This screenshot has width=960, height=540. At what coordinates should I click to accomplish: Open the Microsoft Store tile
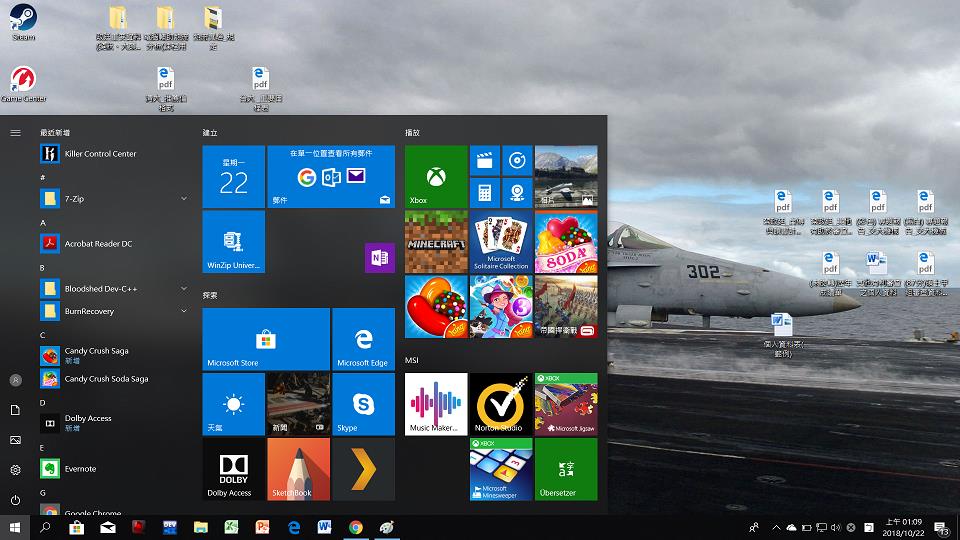[x=266, y=339]
